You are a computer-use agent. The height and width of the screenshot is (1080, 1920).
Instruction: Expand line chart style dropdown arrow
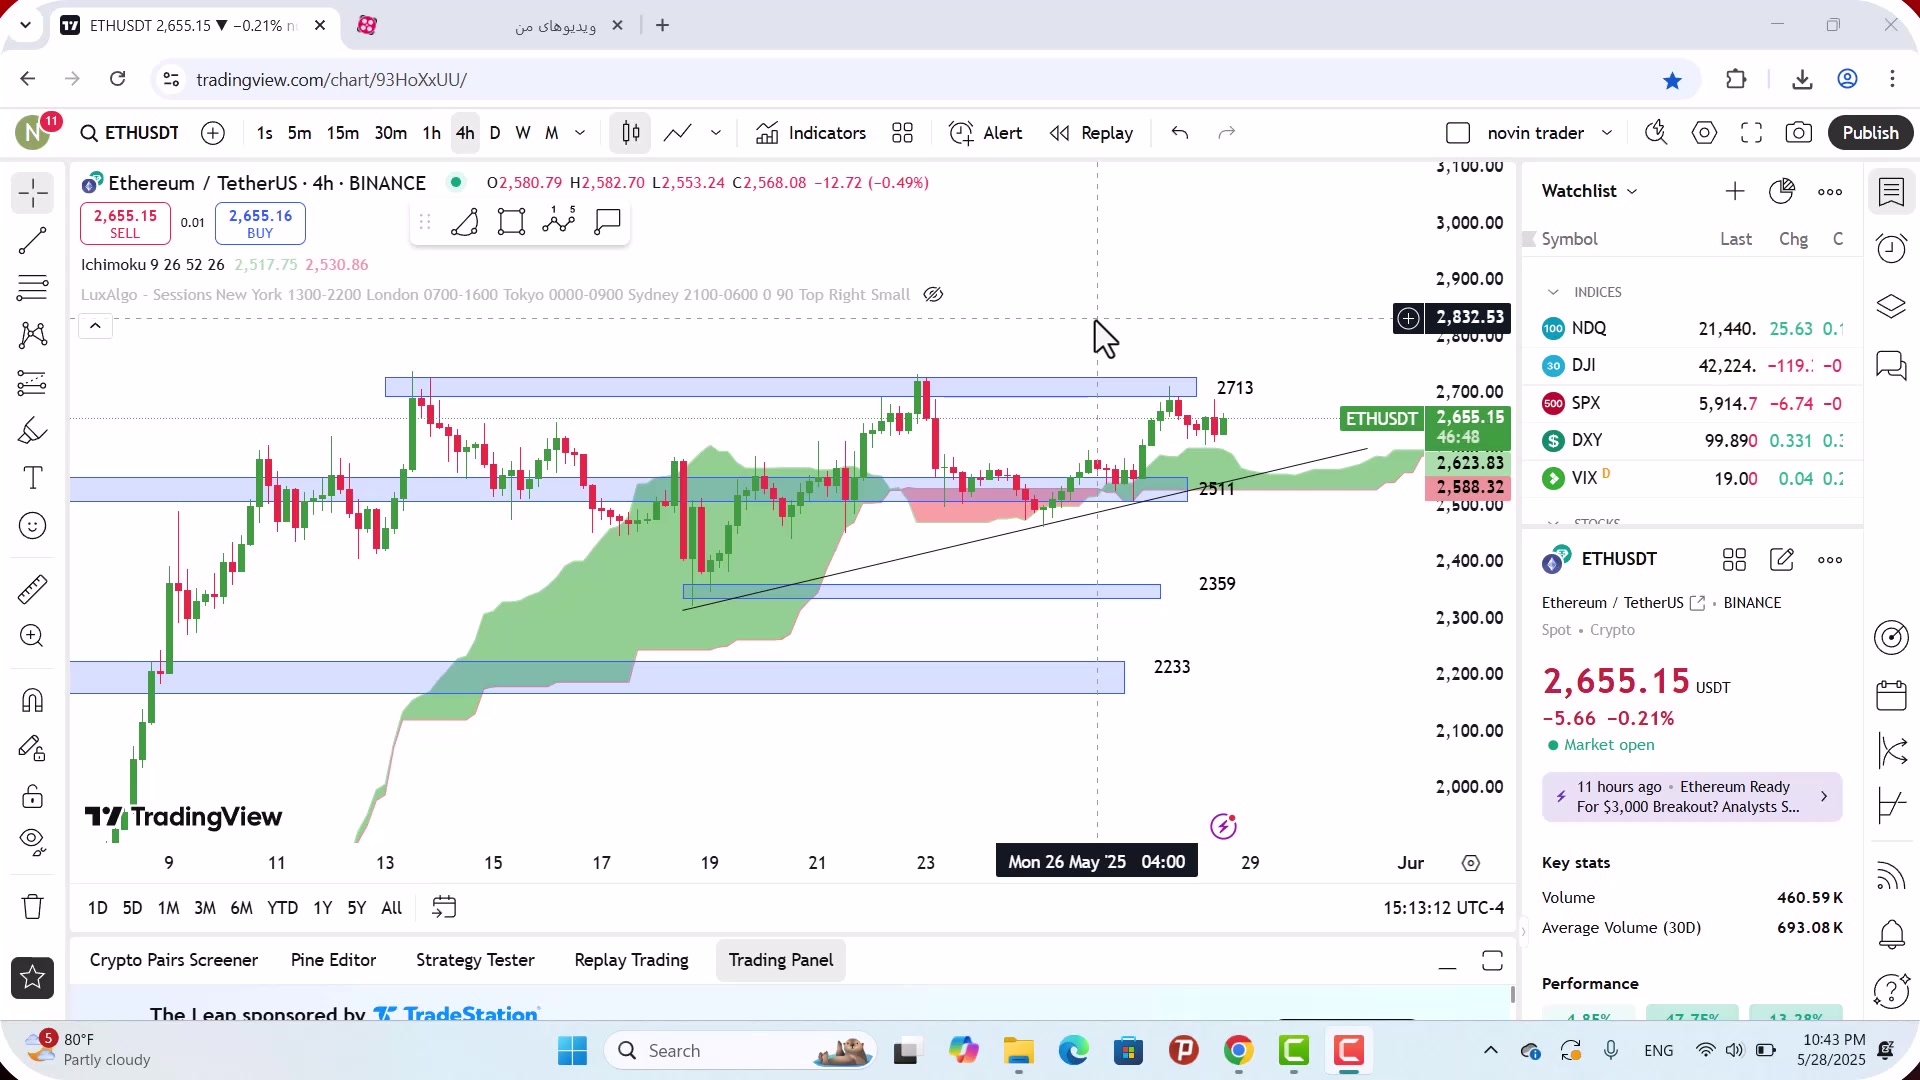716,133
